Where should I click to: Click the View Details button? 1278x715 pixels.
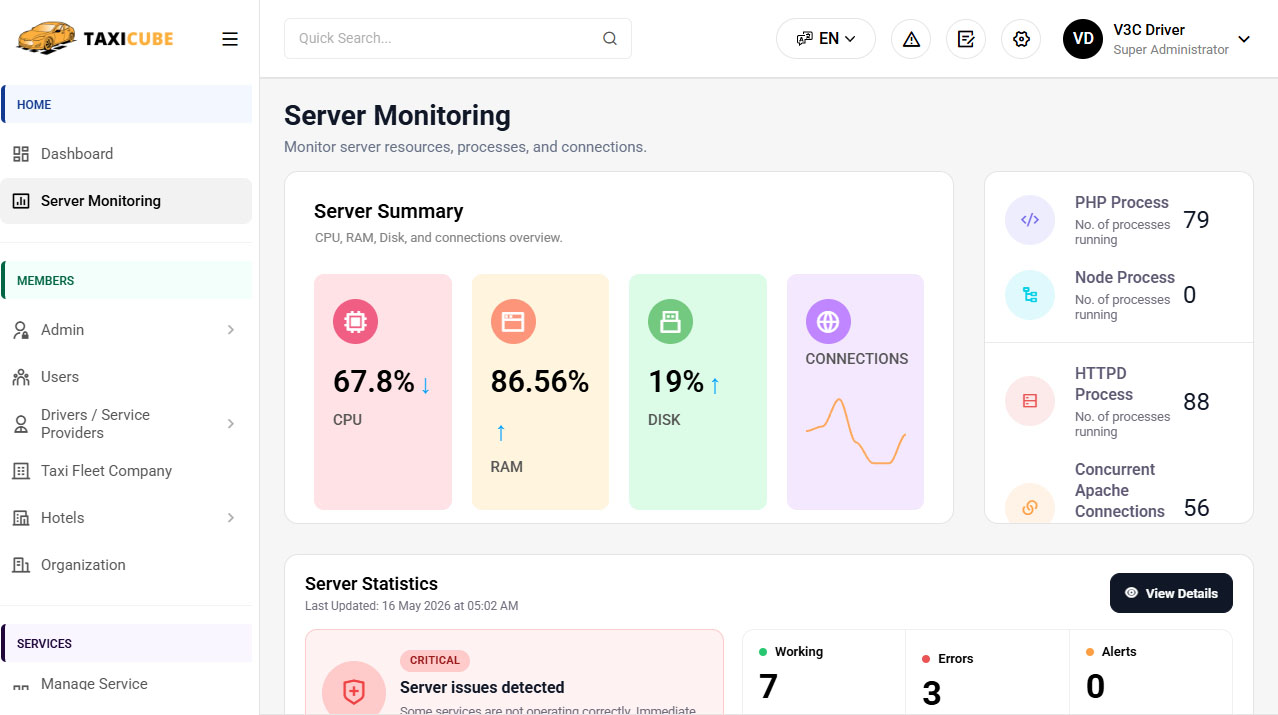coord(1171,593)
